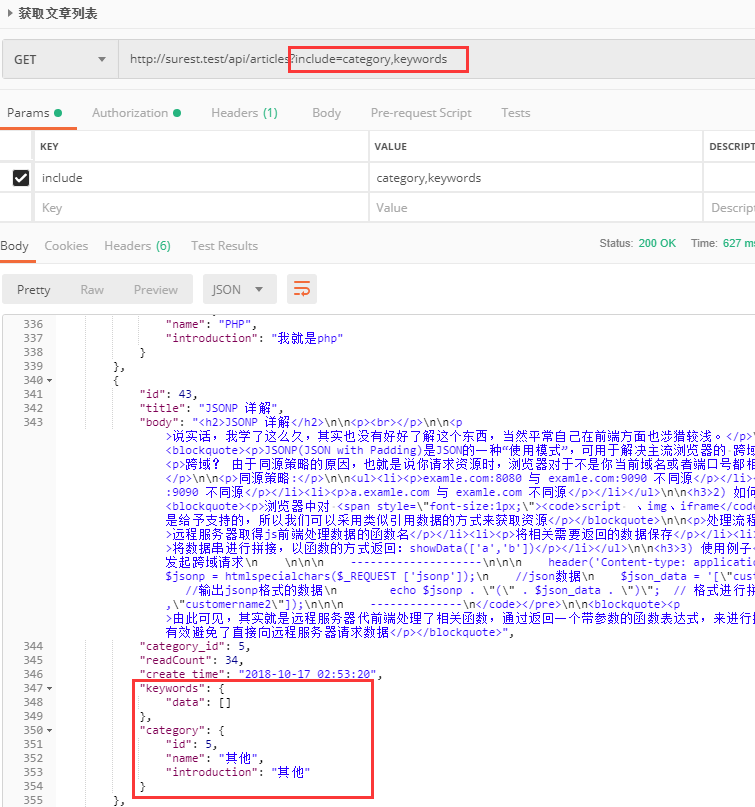Open the response Cookies tab
This screenshot has width=755, height=807.
pyautogui.click(x=66, y=246)
